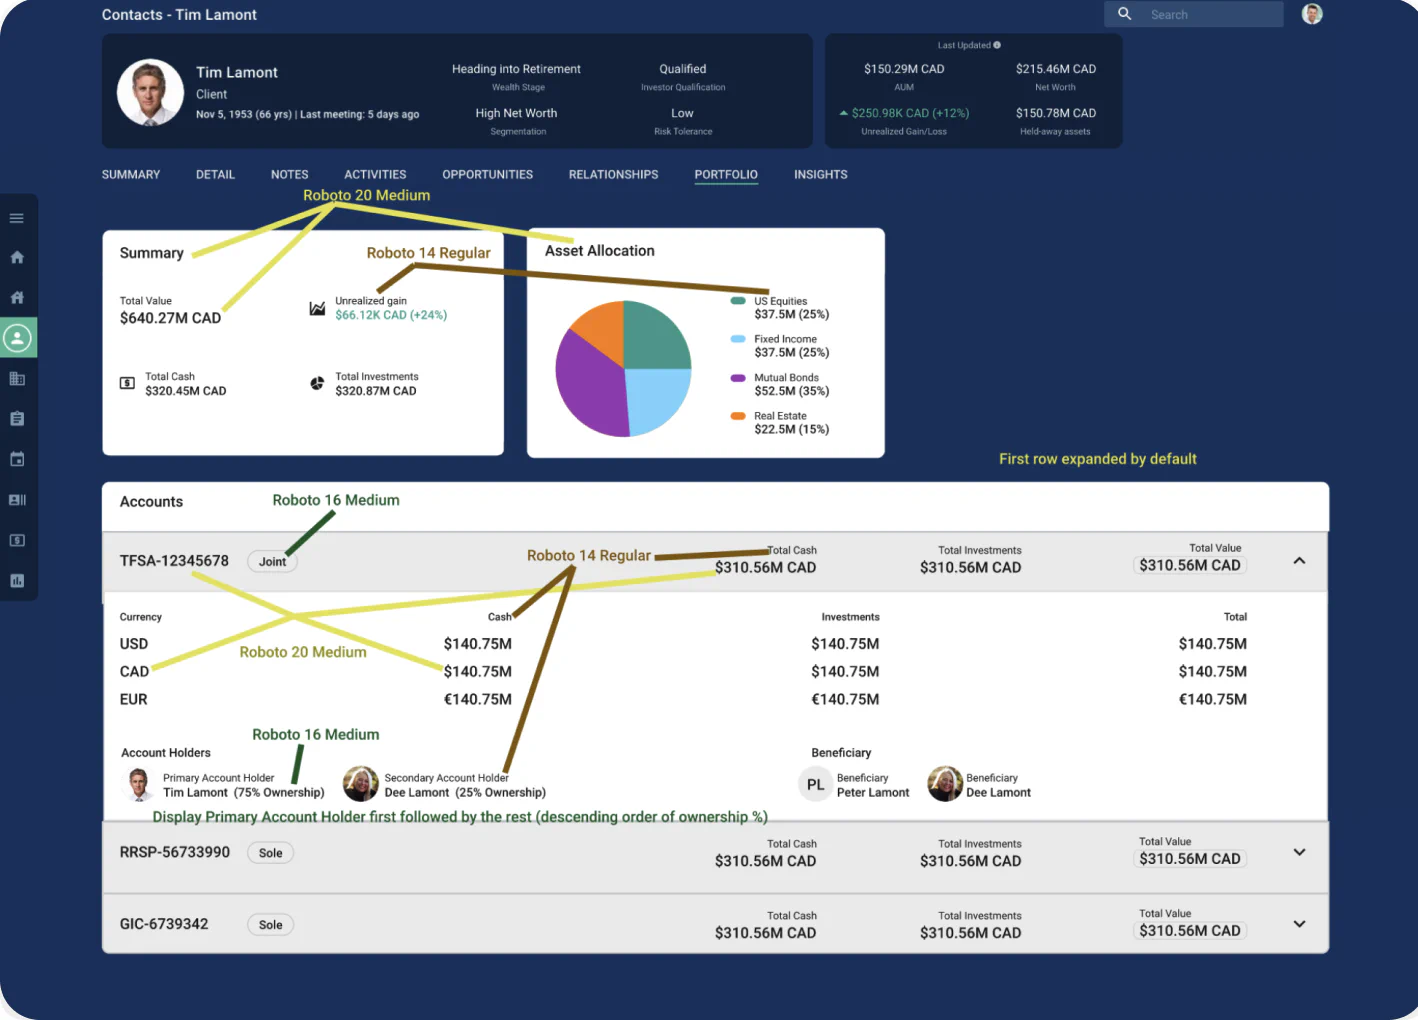Screen dimensions: 1418x1020
Task: Open the calendar icon in sidebar
Action: (x=17, y=459)
